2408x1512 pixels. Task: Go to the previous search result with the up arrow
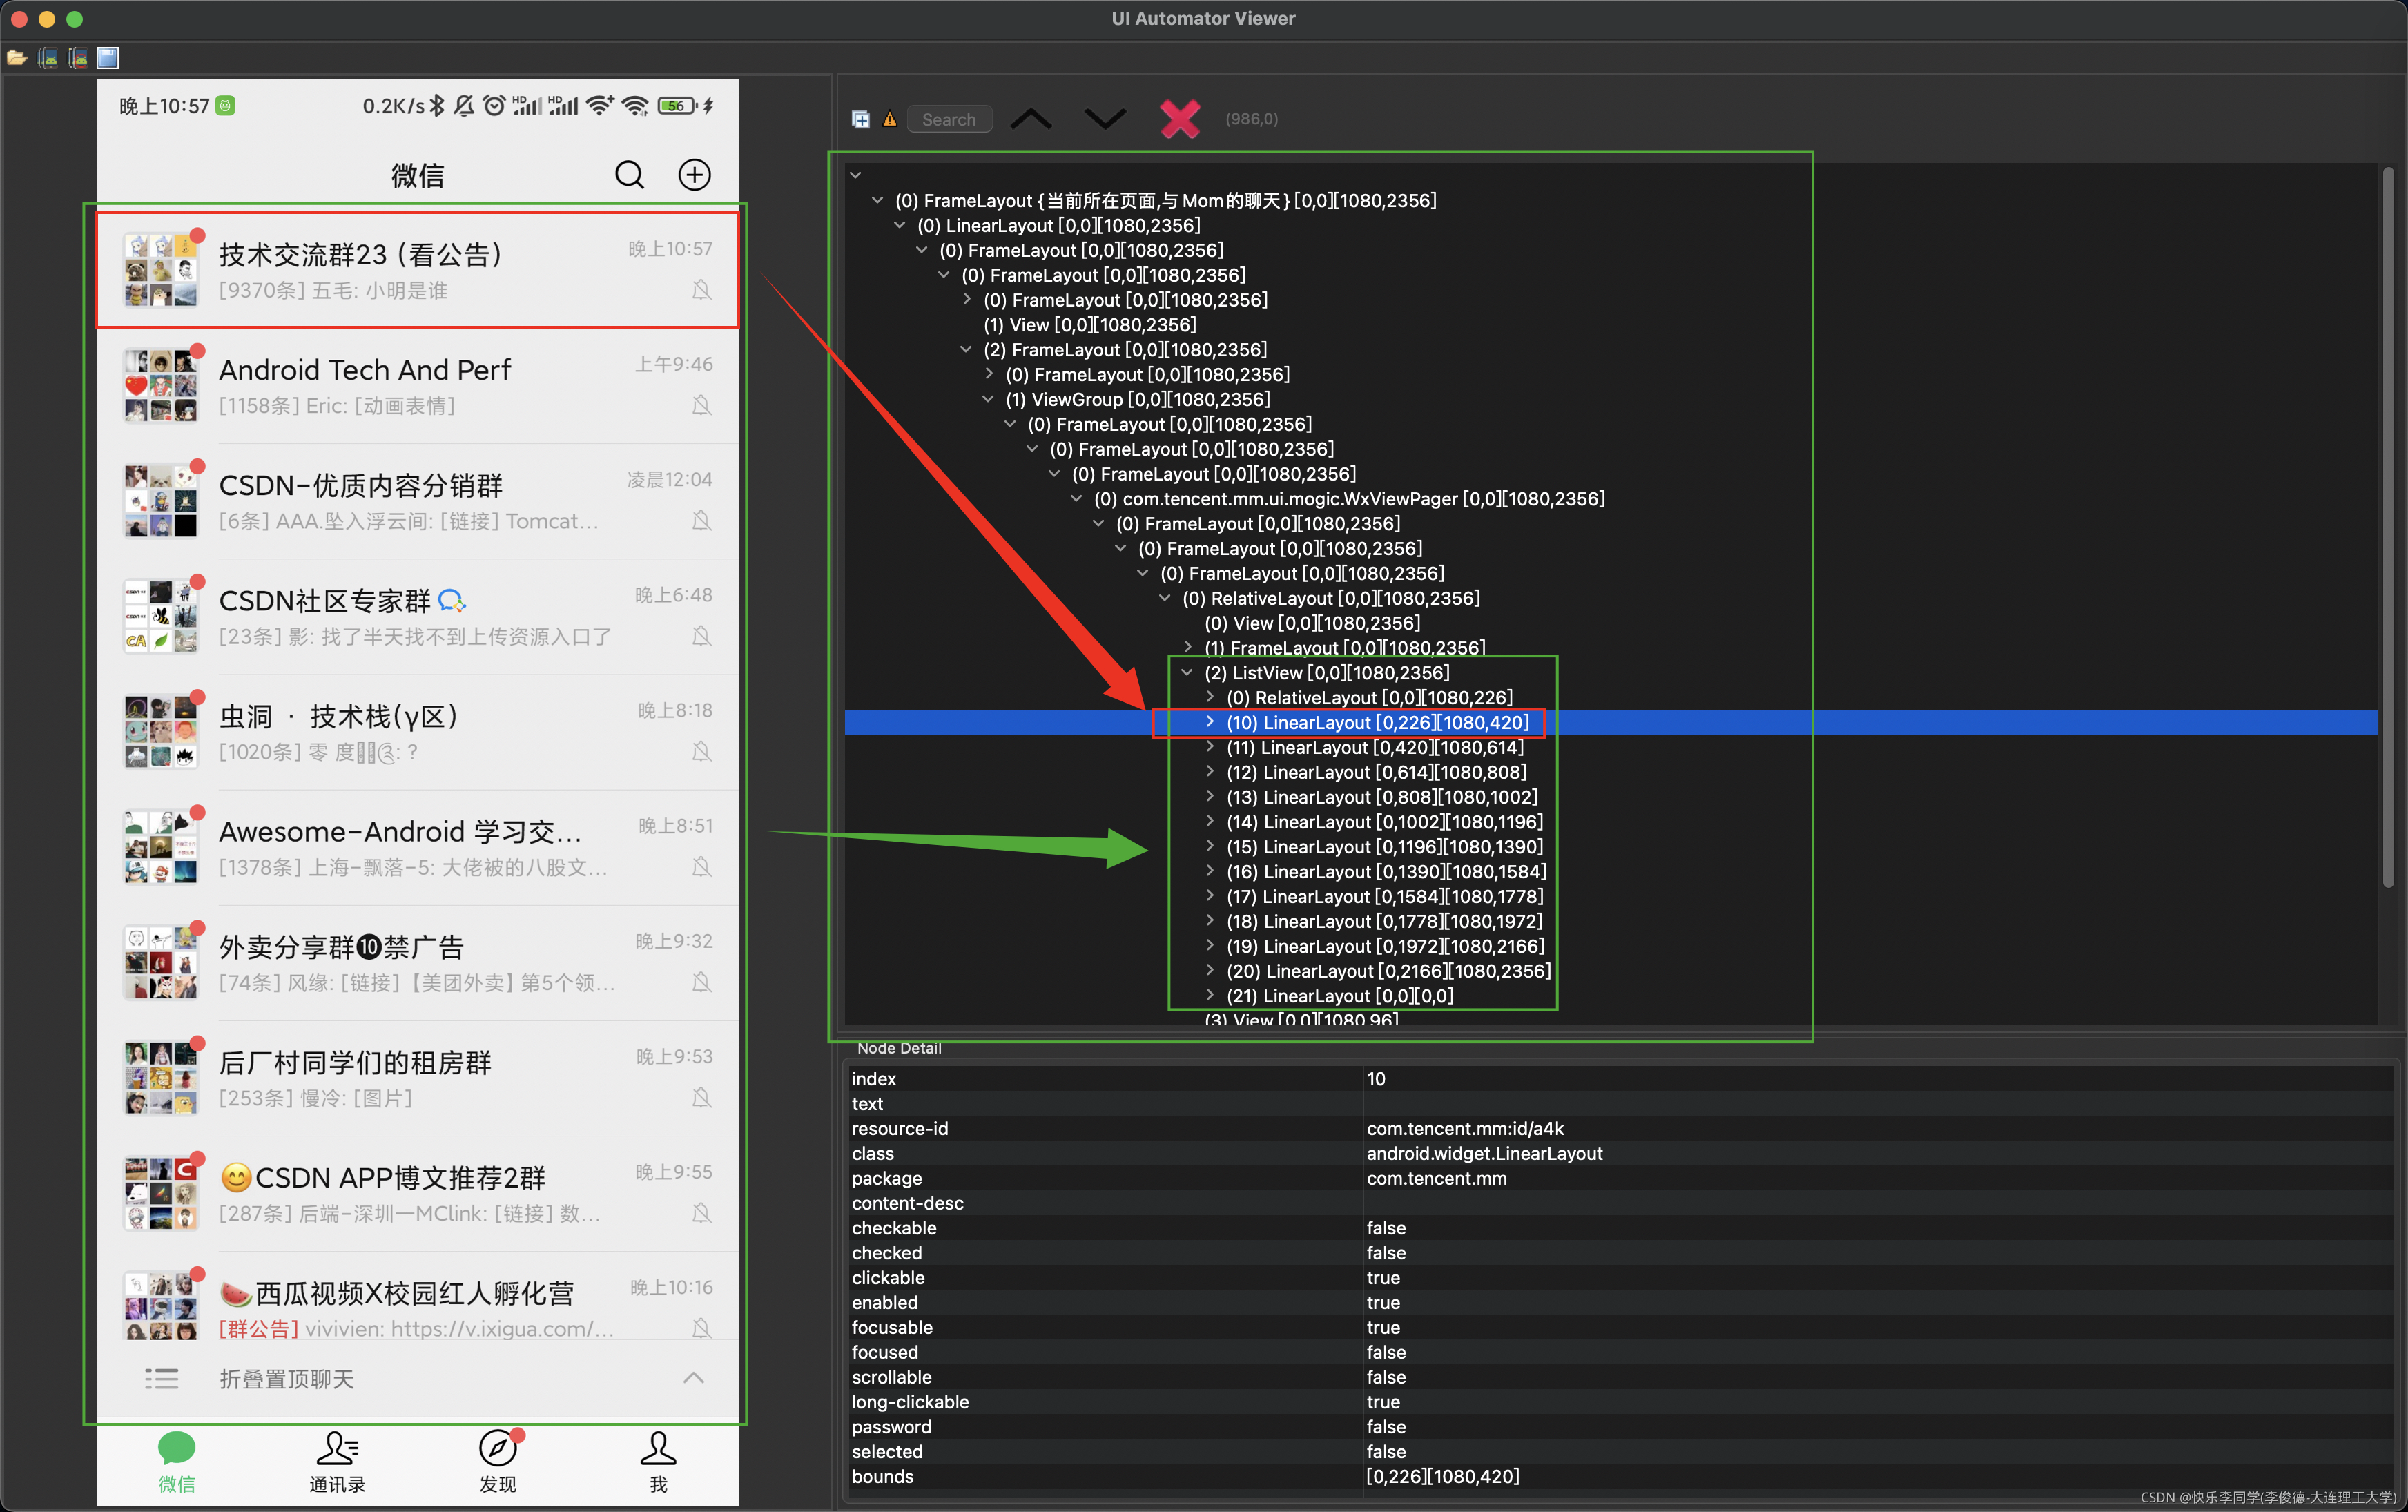(x=1030, y=119)
